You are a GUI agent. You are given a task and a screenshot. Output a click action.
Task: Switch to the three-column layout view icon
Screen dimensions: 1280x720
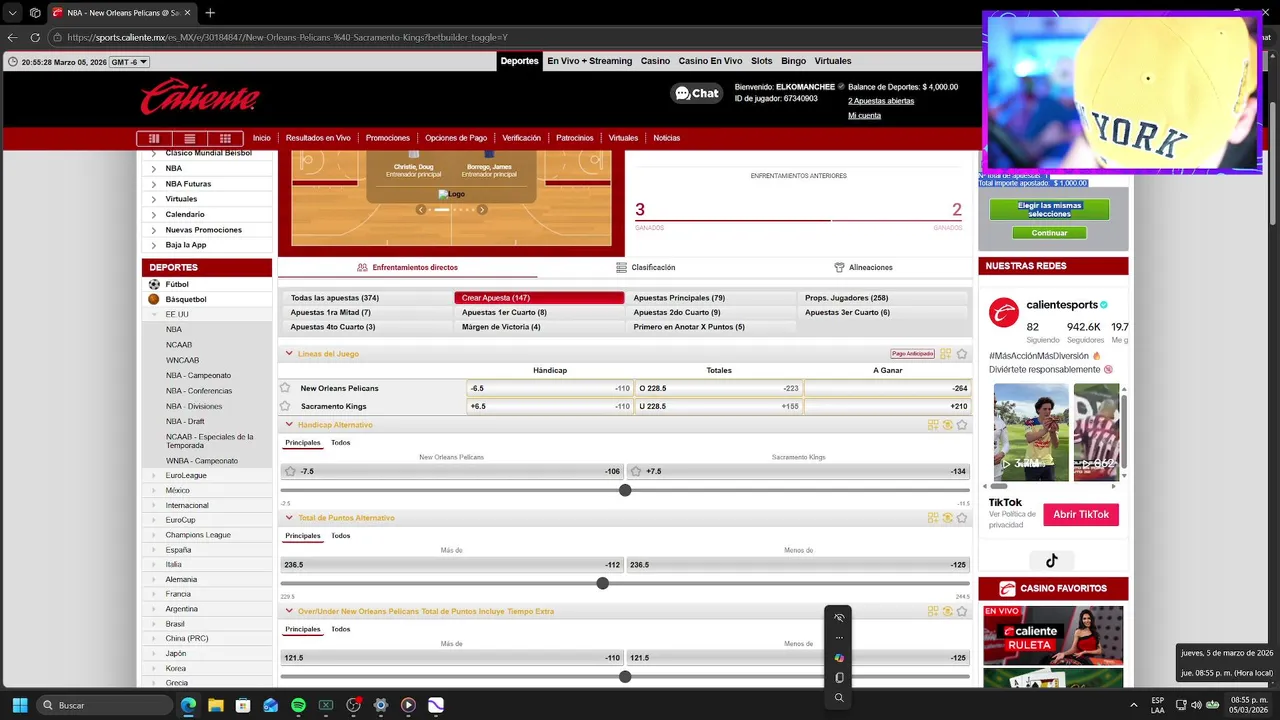pyautogui.click(x=154, y=138)
